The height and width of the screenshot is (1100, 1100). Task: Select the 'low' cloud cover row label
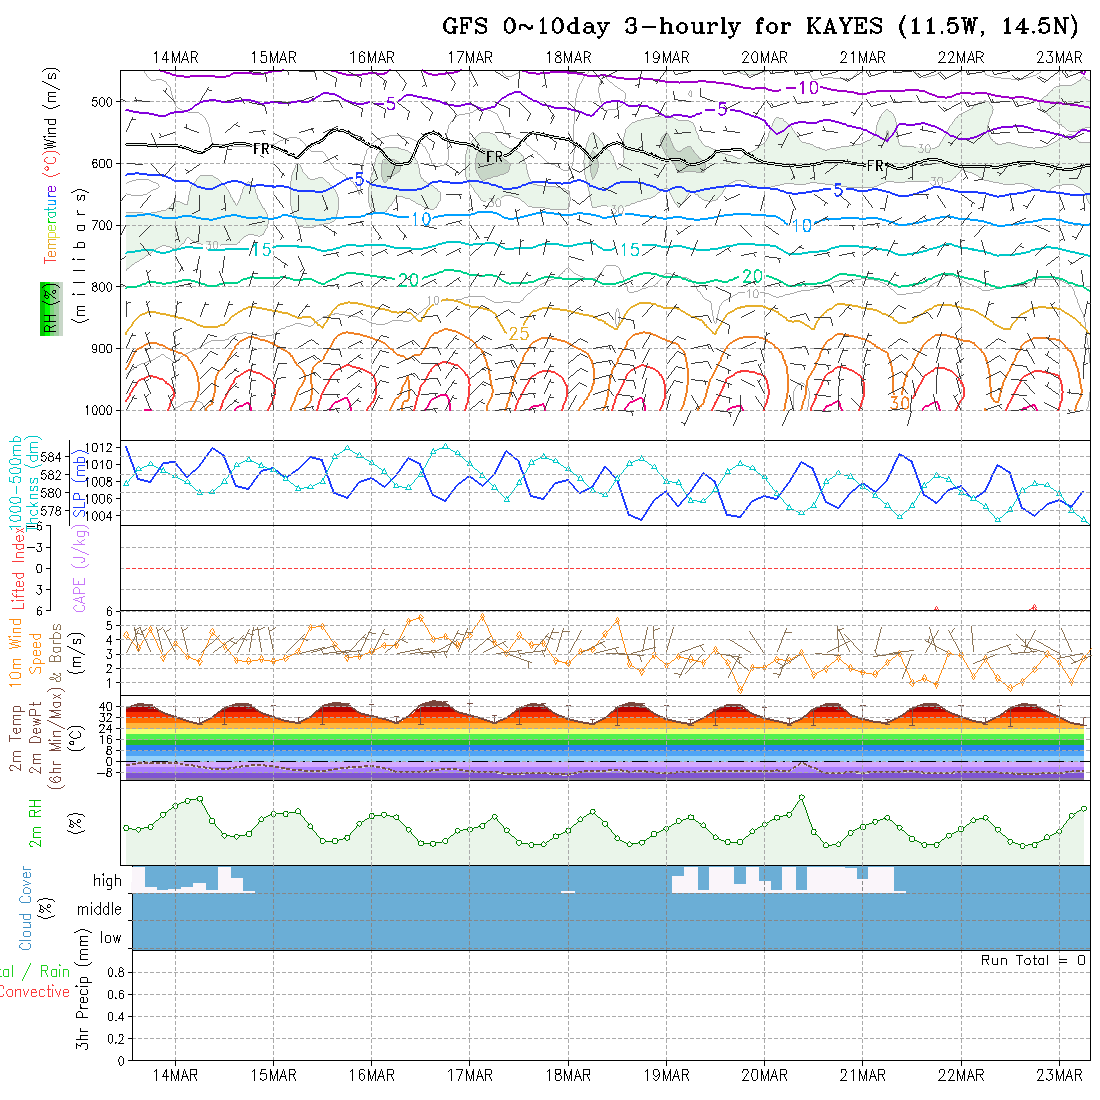(x=110, y=938)
